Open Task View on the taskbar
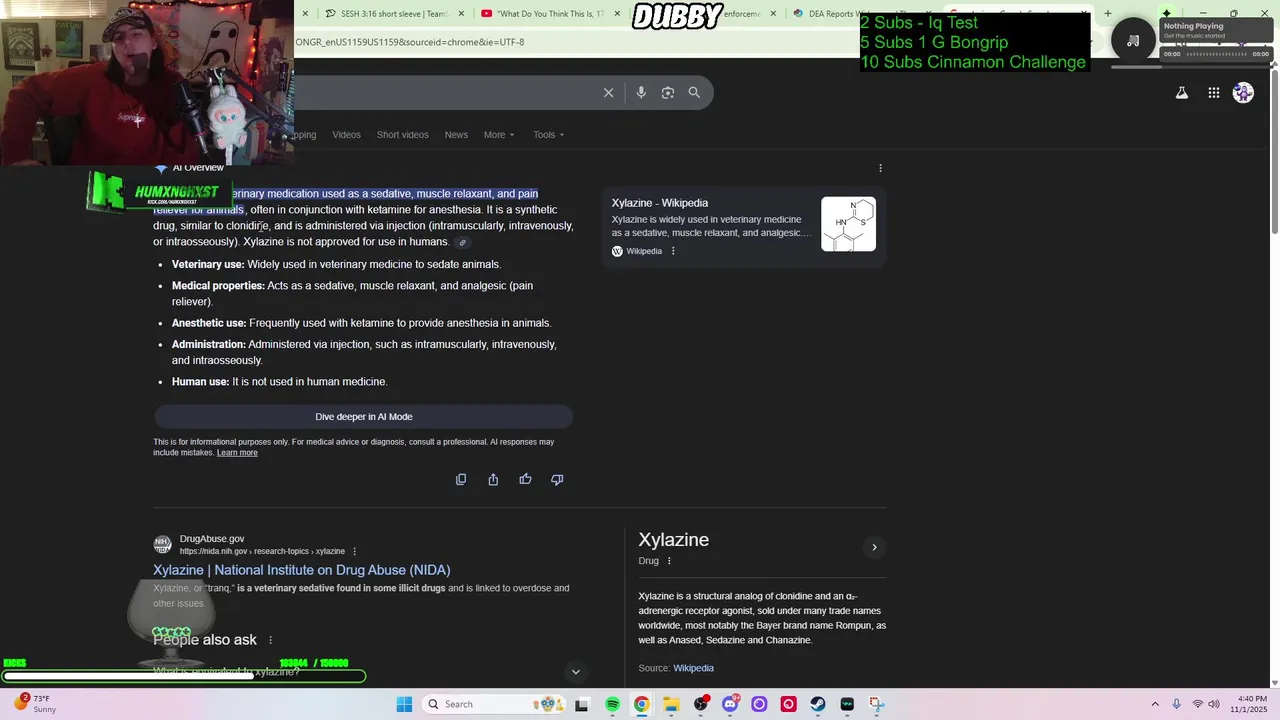The height and width of the screenshot is (720, 1280). coord(582,704)
